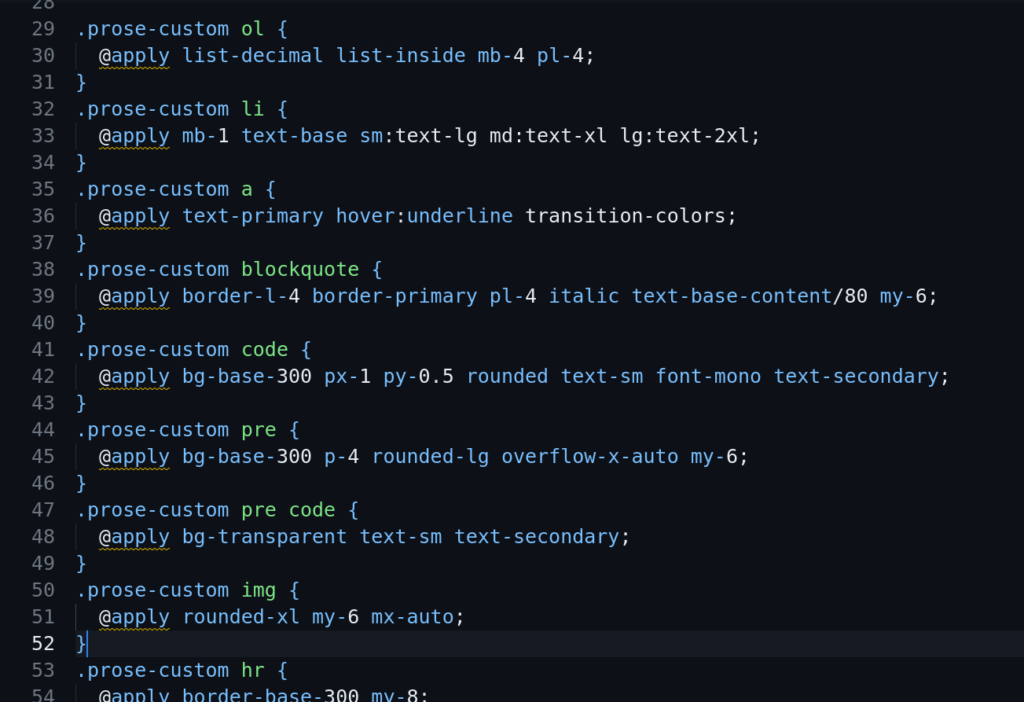Place cursor in the .prose-custom pre rule

pyautogui.click(x=175, y=429)
